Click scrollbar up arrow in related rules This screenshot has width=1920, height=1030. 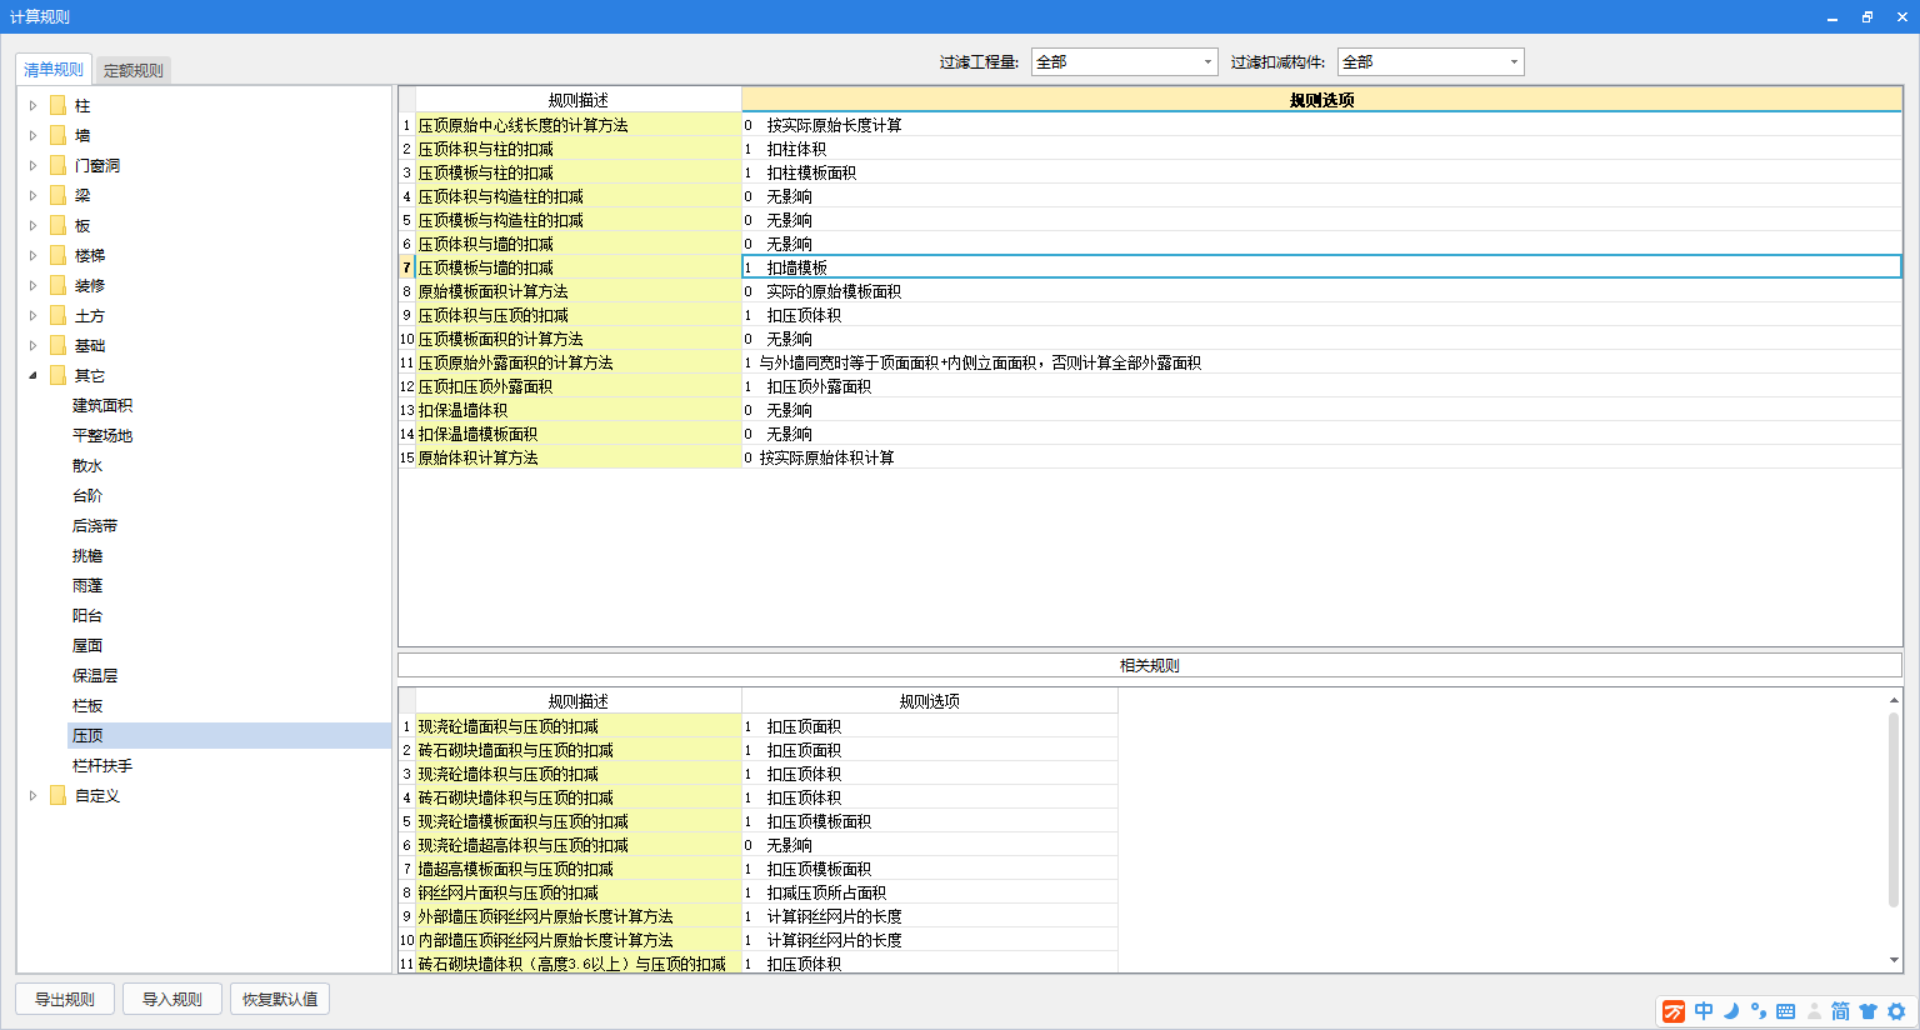click(x=1894, y=700)
